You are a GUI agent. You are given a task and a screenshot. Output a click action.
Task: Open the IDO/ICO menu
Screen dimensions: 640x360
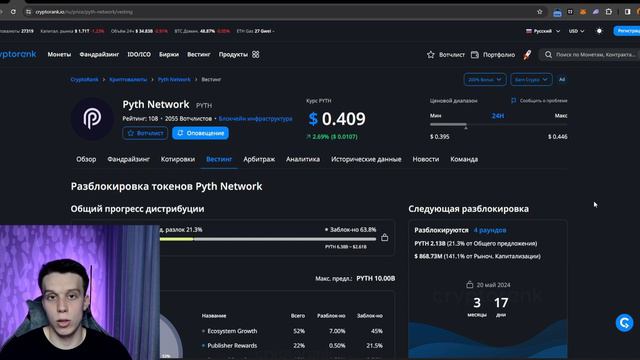pos(139,54)
